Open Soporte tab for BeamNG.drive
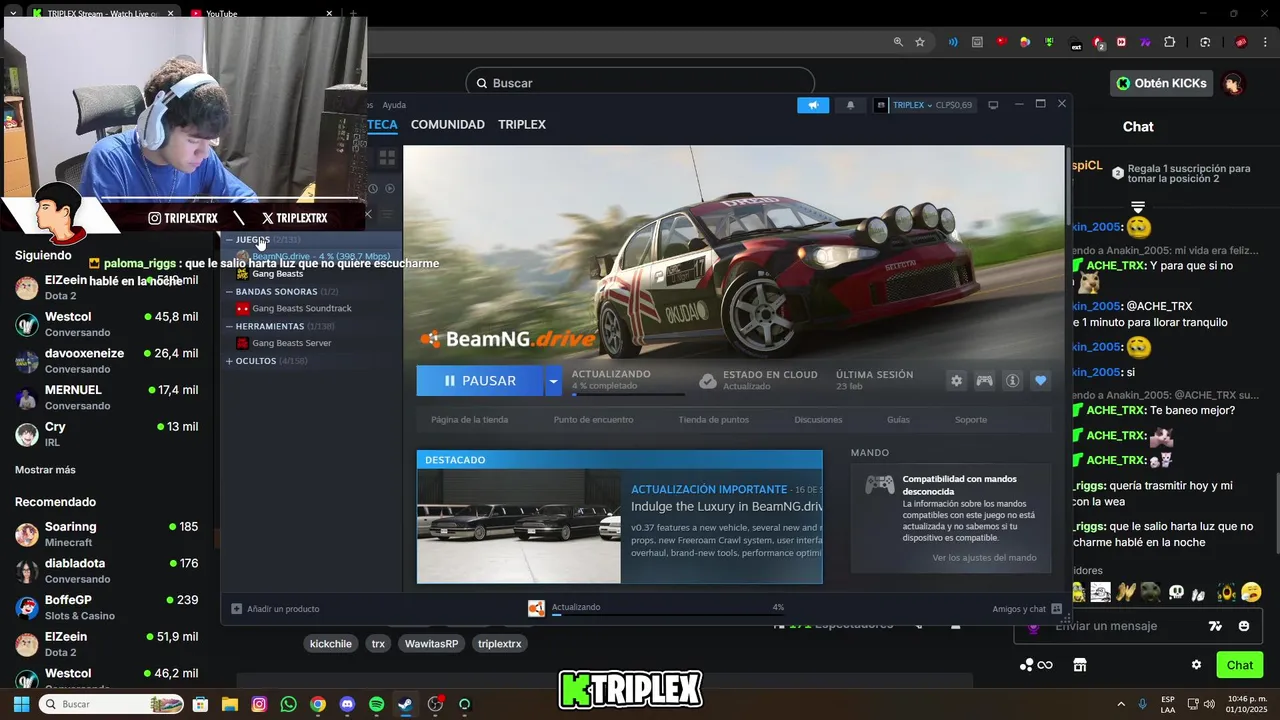 [971, 420]
